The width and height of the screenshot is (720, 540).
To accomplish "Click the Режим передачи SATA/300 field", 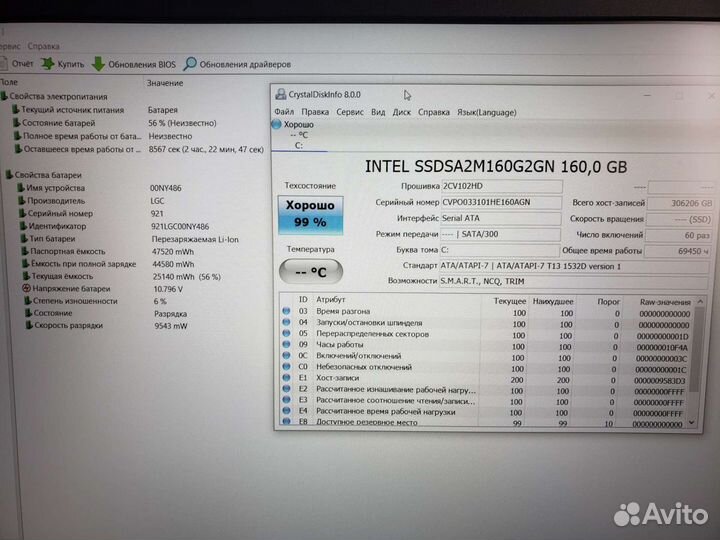I will click(500, 234).
